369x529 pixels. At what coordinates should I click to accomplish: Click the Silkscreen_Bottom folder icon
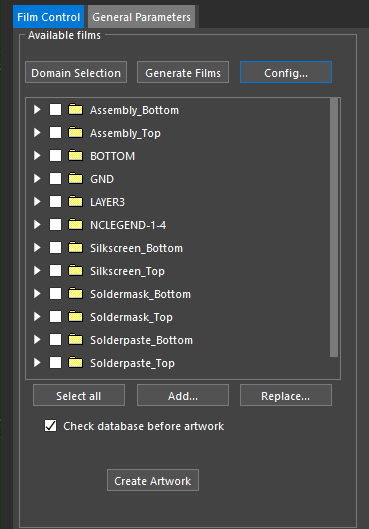click(76, 248)
